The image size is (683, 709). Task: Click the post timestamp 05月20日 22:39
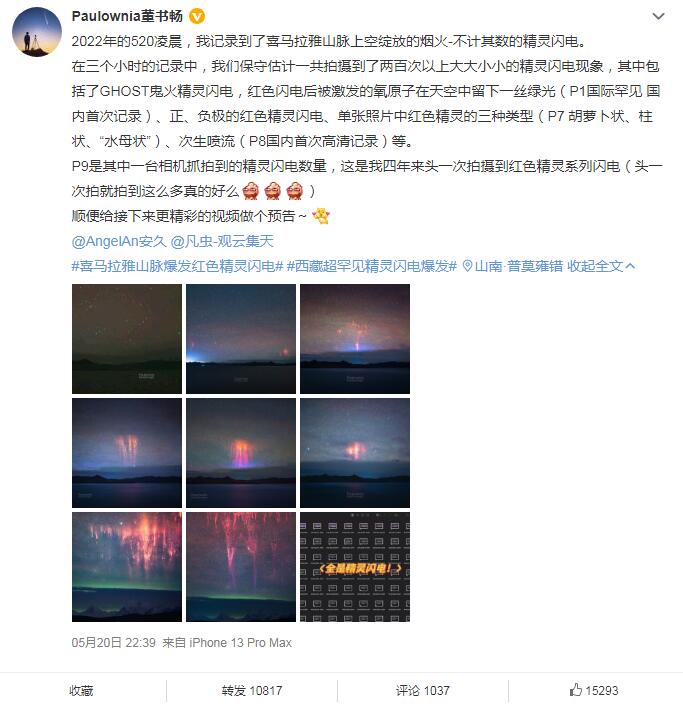coord(114,643)
